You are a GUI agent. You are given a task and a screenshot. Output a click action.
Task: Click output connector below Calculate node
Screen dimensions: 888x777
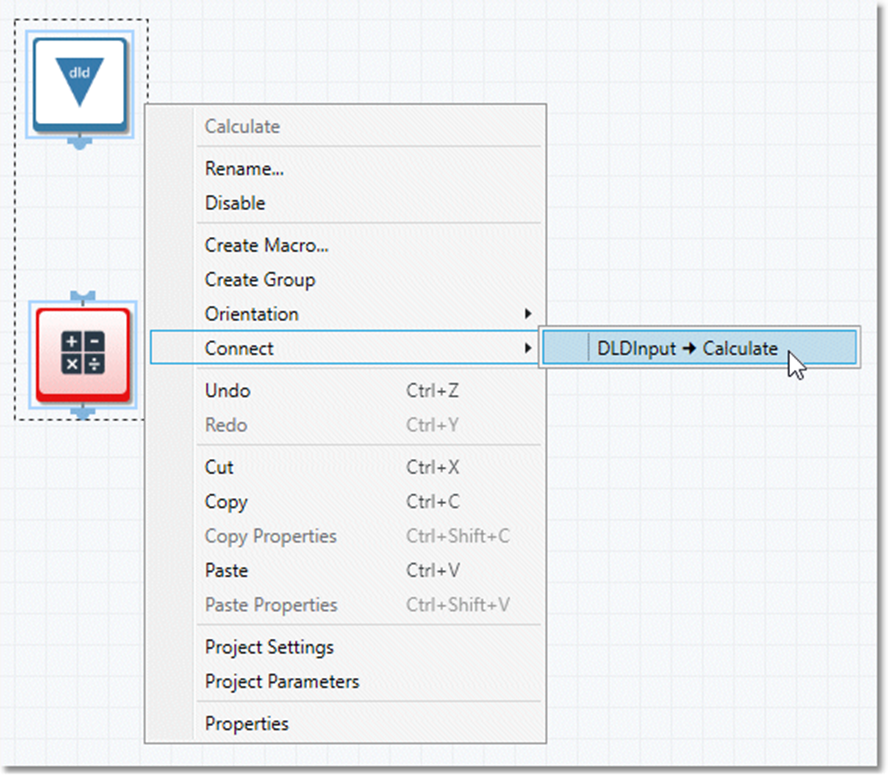pyautogui.click(x=84, y=411)
